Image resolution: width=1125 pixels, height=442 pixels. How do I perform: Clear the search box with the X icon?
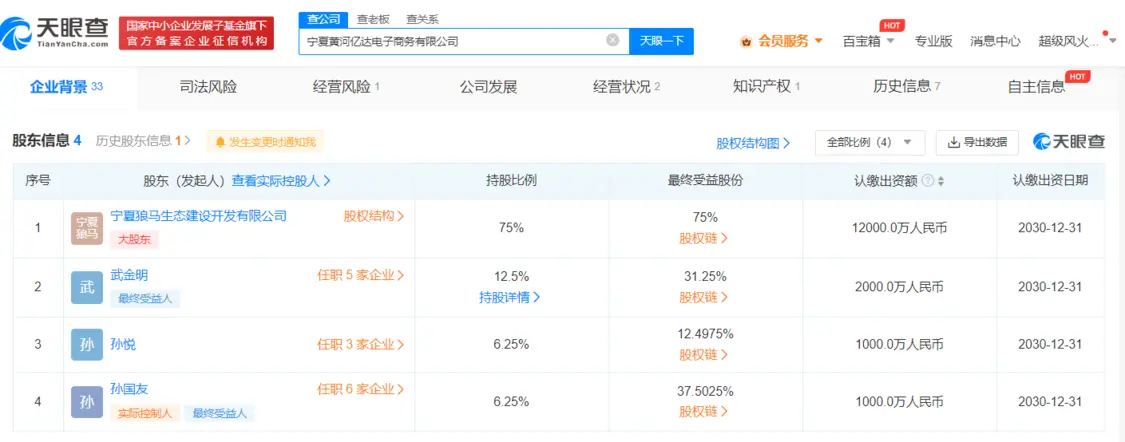coord(612,41)
